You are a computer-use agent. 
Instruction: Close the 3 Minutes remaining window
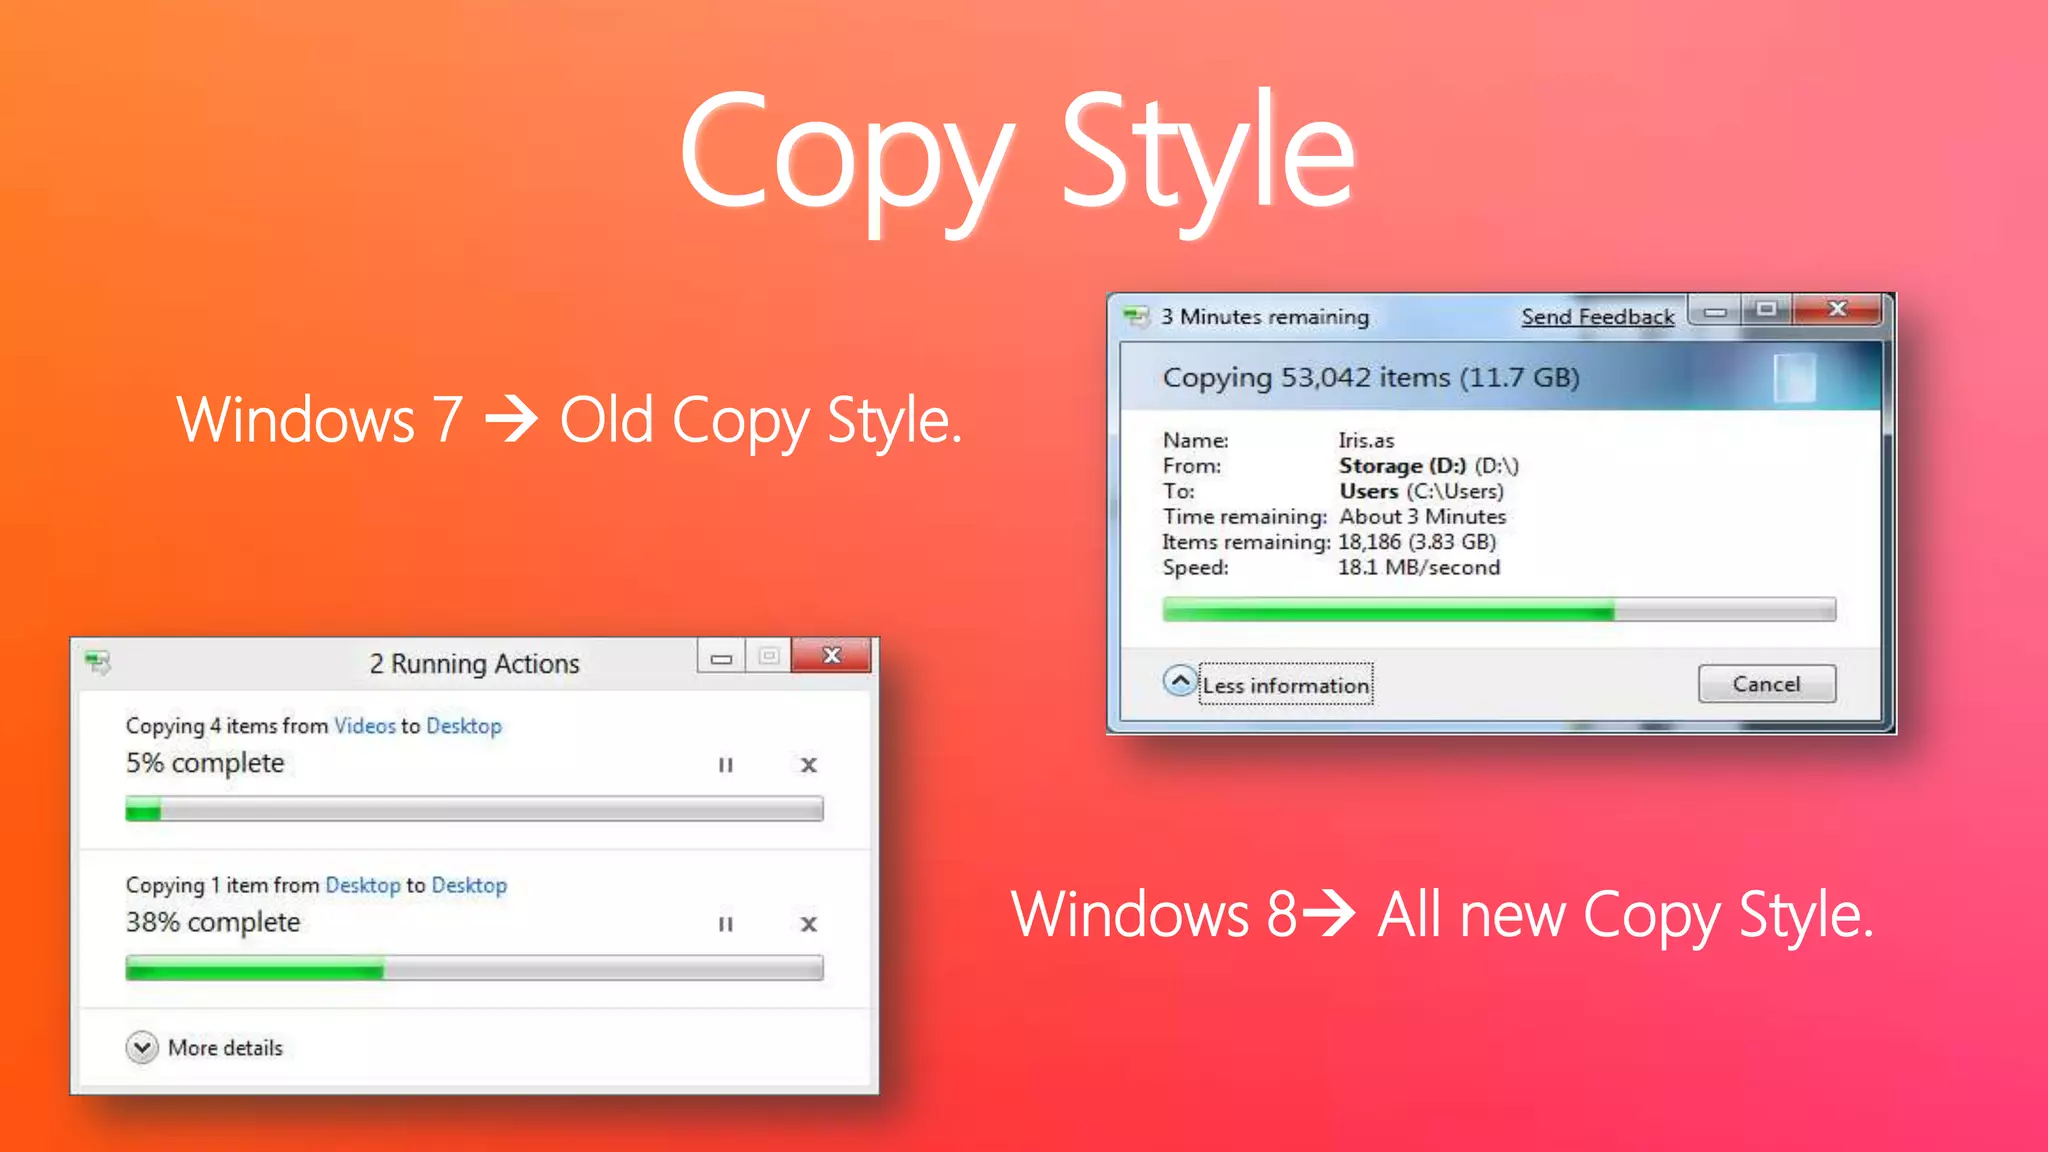pyautogui.click(x=1837, y=309)
